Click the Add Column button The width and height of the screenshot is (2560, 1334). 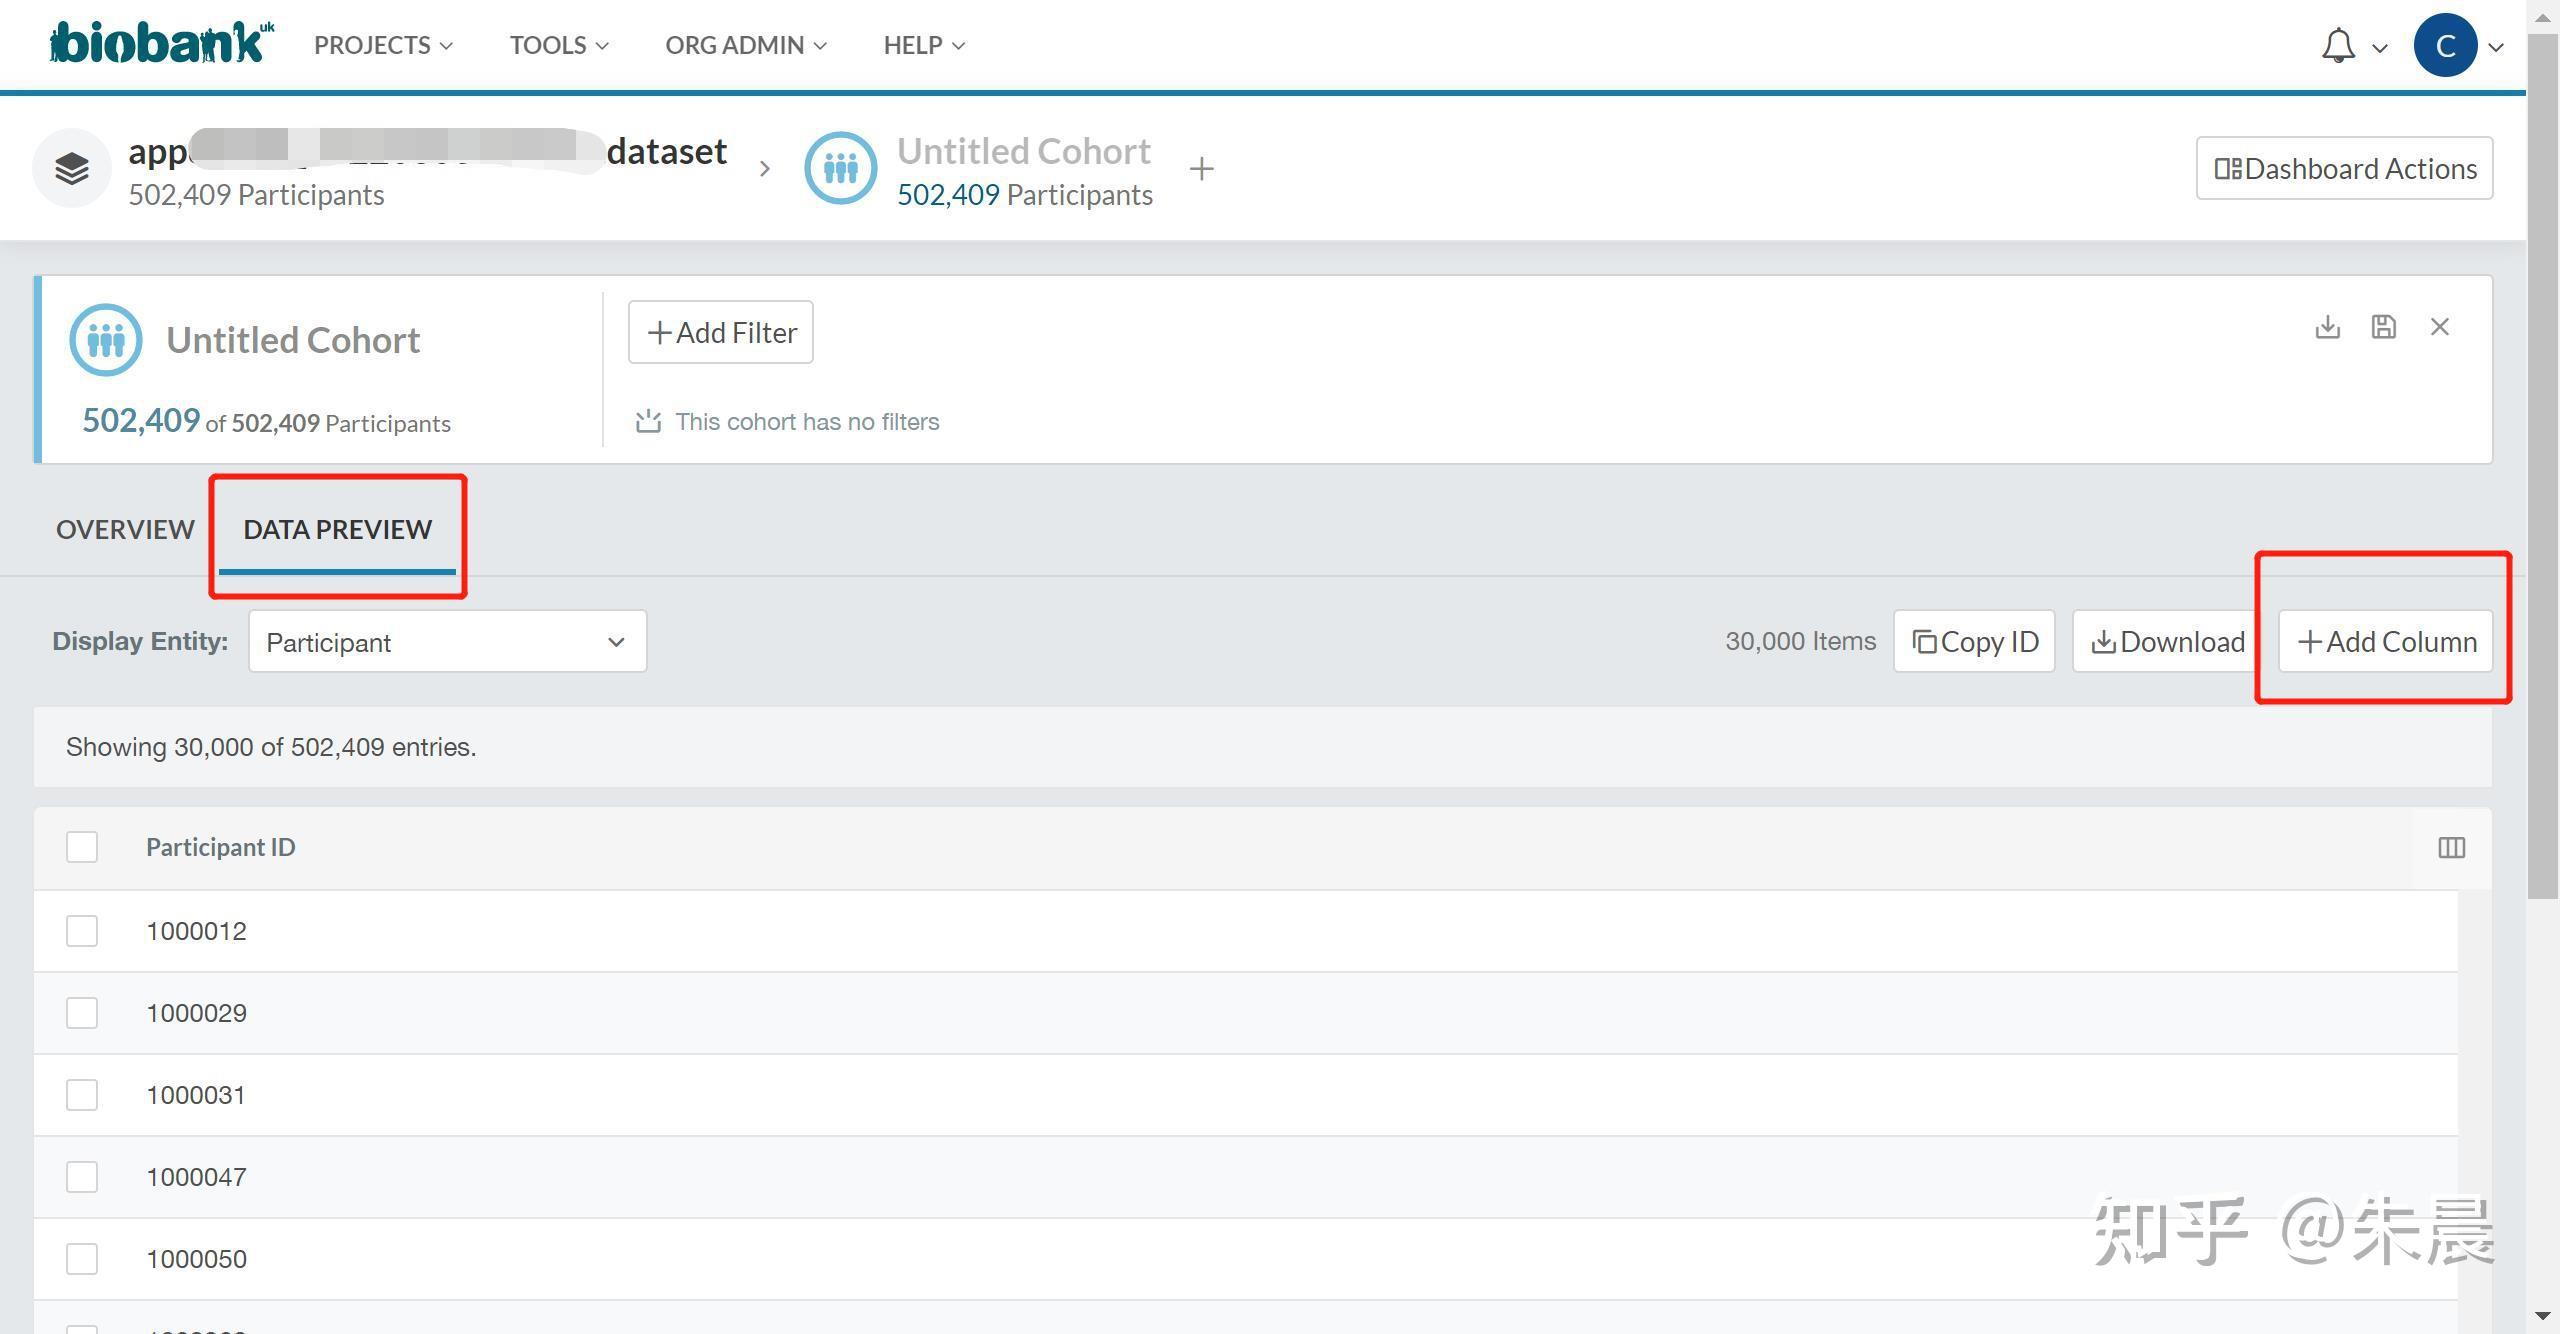tap(2385, 642)
